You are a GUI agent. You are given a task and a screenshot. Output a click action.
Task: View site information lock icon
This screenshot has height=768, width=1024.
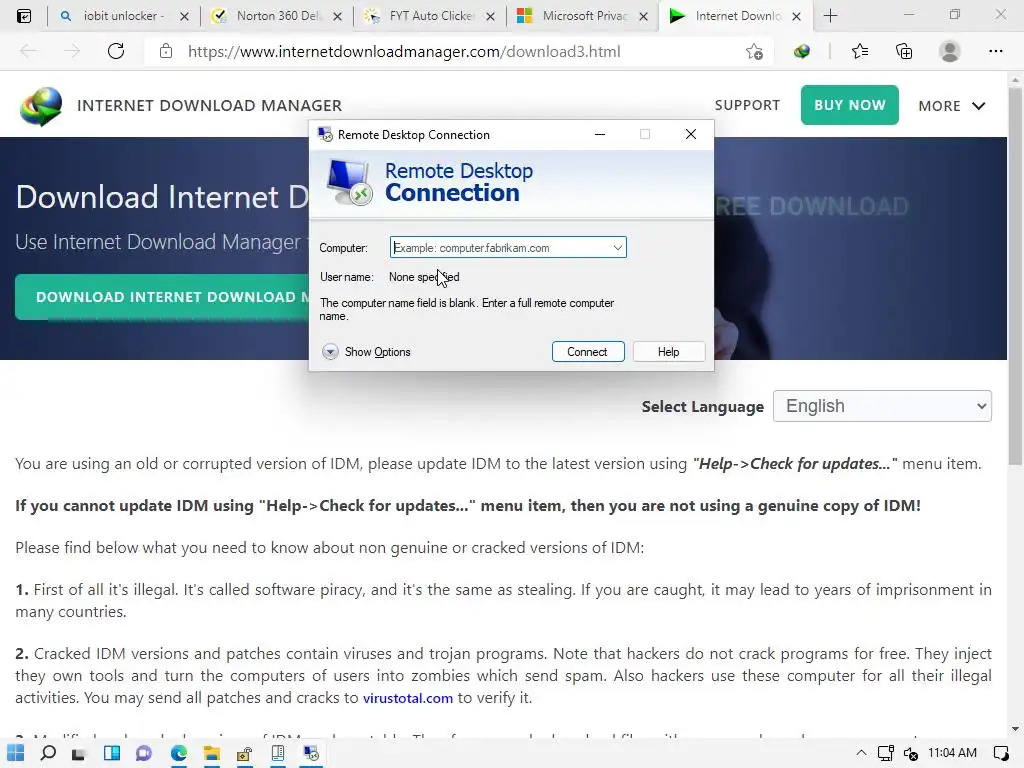coord(166,51)
